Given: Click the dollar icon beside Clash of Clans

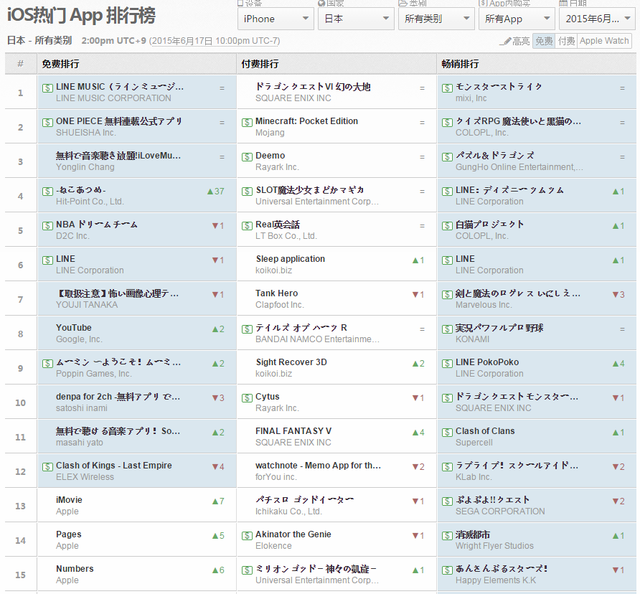Looking at the screenshot, I should (447, 432).
